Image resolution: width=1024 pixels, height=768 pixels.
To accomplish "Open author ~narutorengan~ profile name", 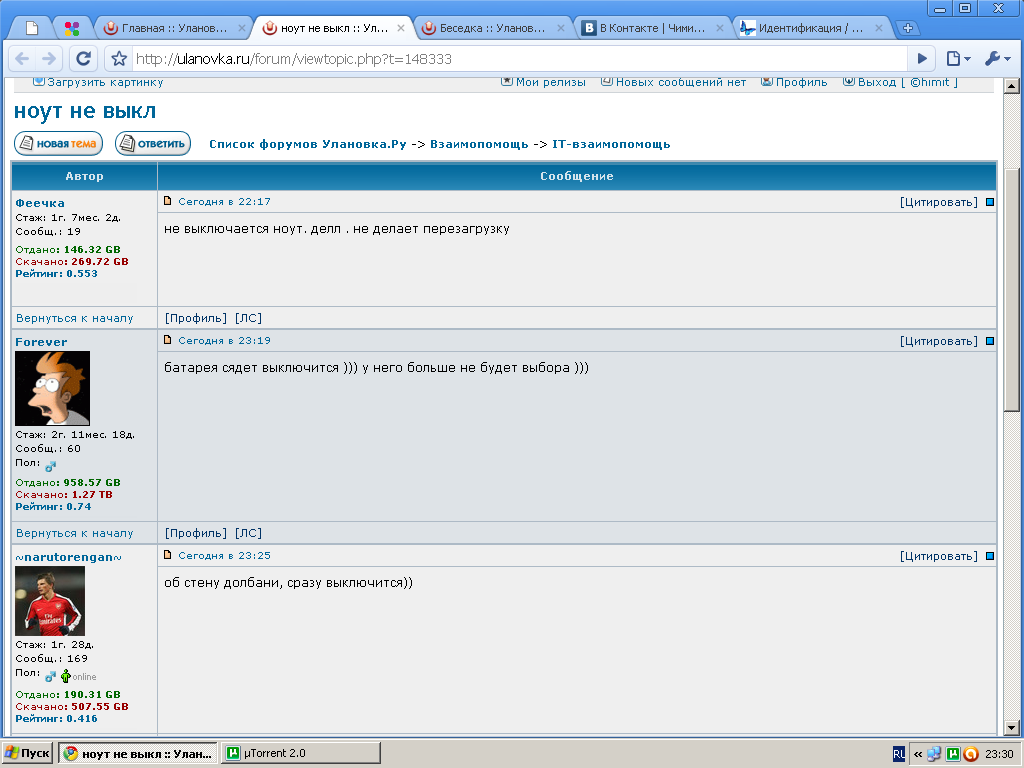I will tap(69, 557).
